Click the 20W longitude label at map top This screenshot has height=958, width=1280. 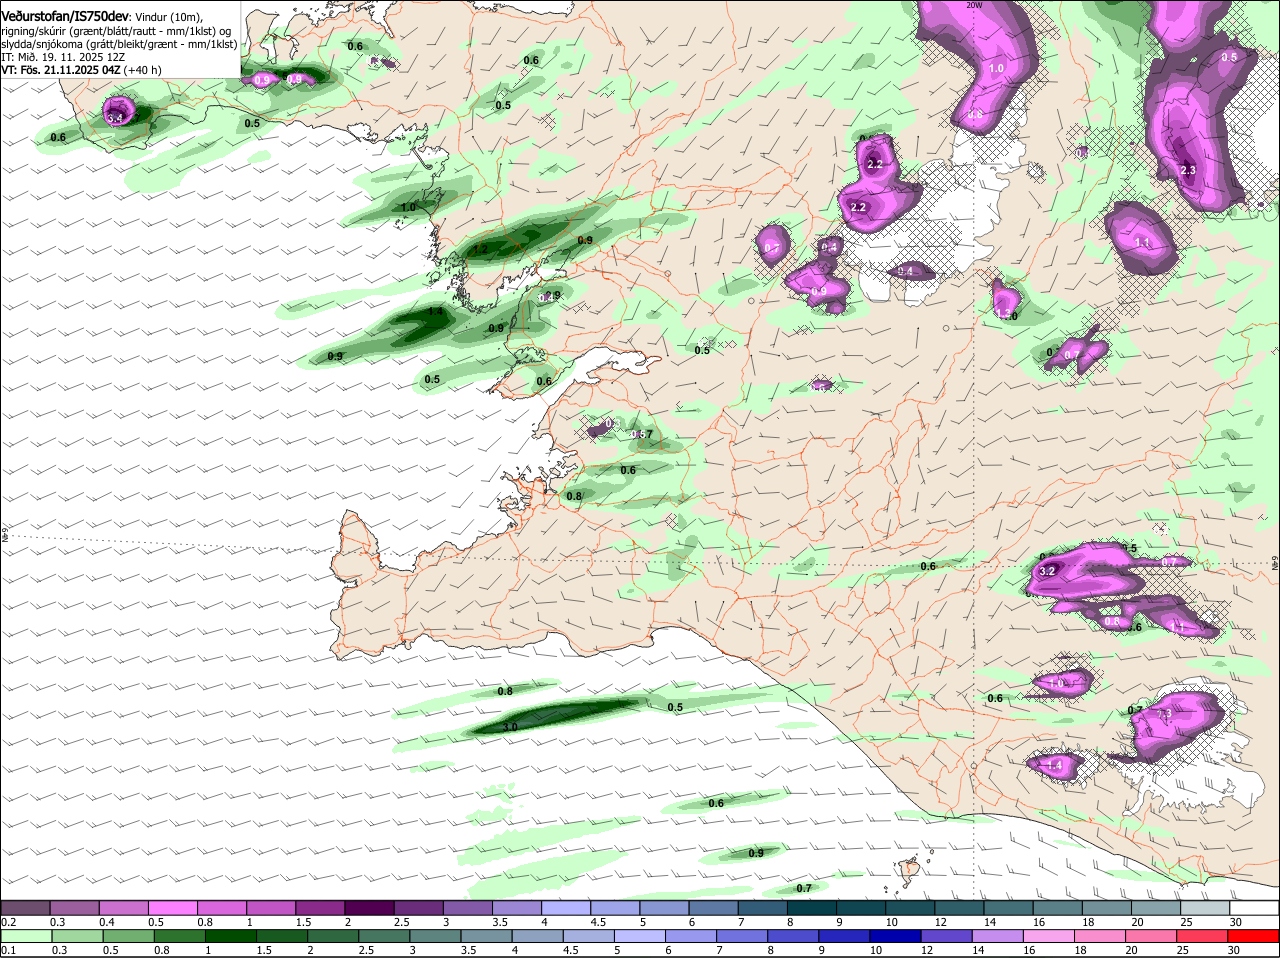(975, 5)
